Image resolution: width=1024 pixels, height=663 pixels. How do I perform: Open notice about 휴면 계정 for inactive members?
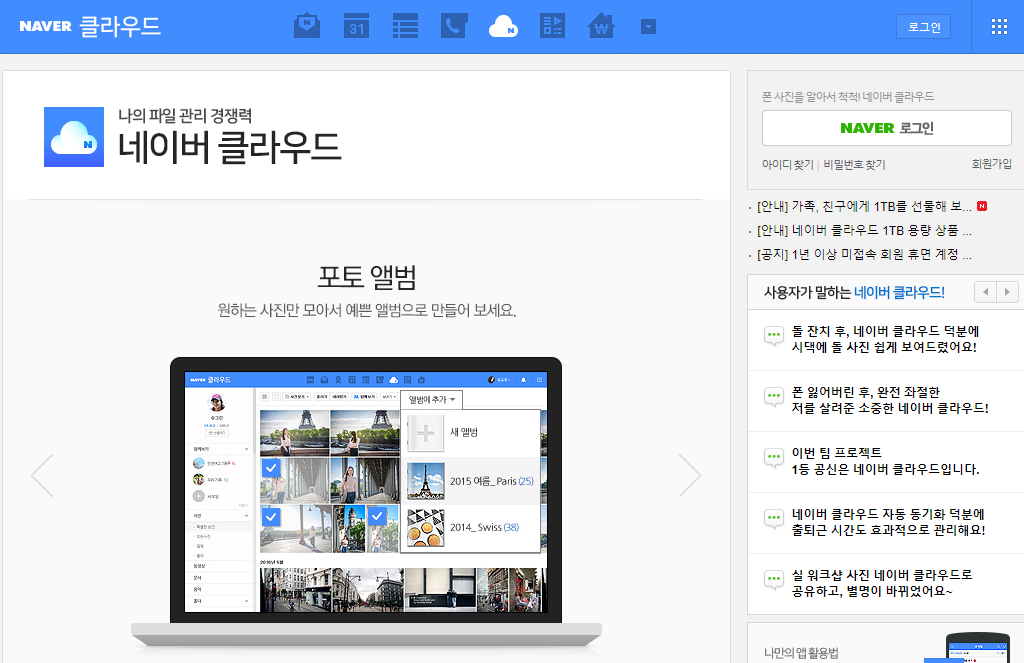pos(864,254)
